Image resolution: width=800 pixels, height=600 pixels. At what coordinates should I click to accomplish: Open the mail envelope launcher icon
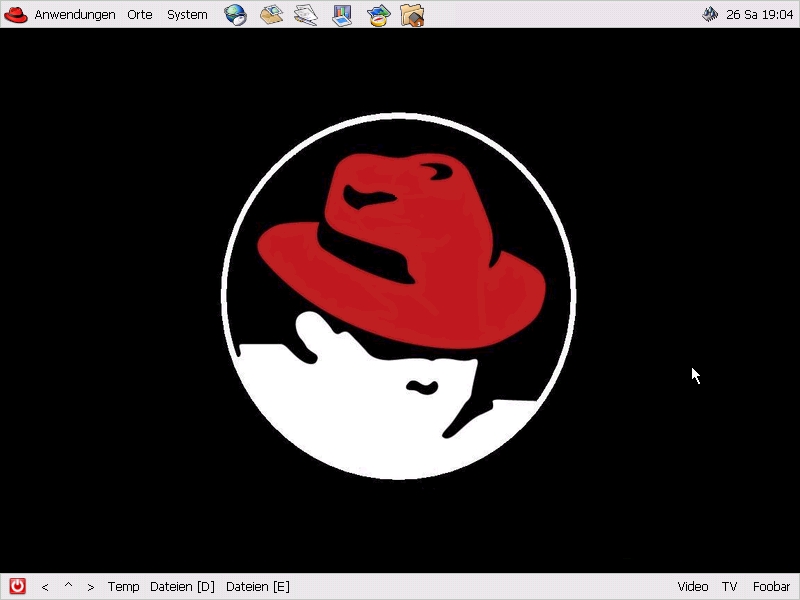(x=271, y=14)
